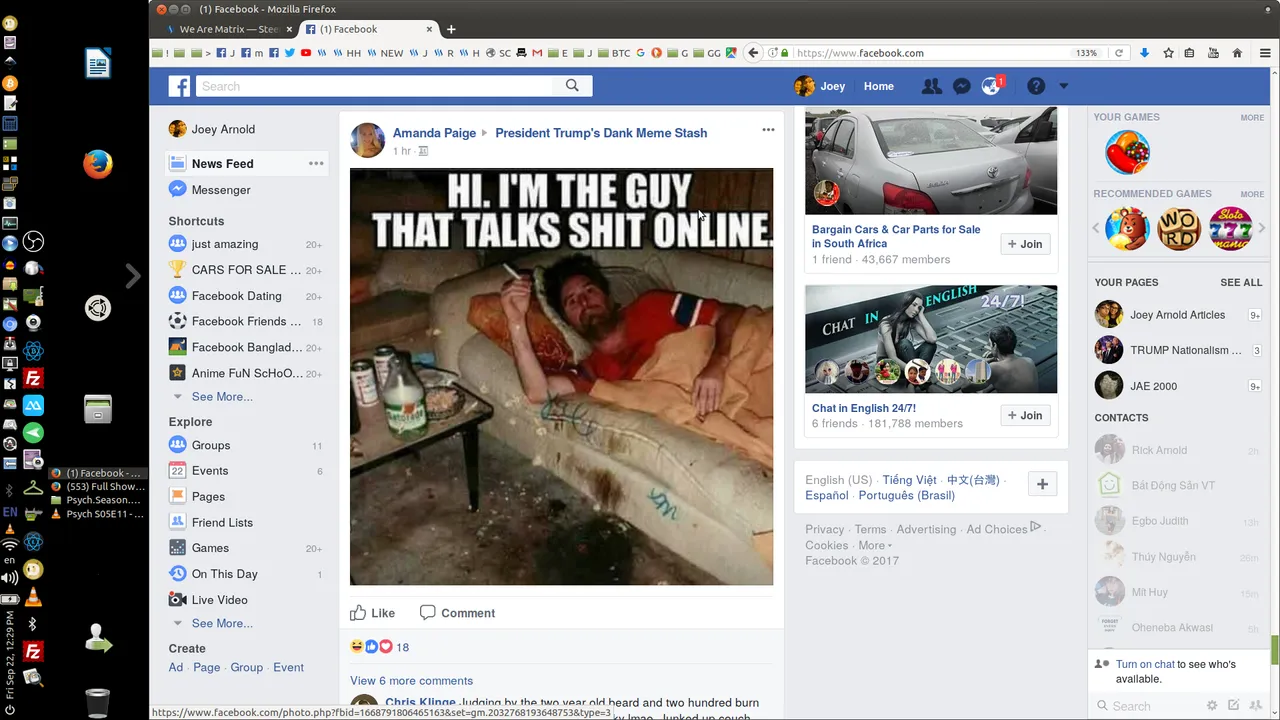The image size is (1280, 720).
Task: Open News Feed options ellipsis
Action: (316, 163)
